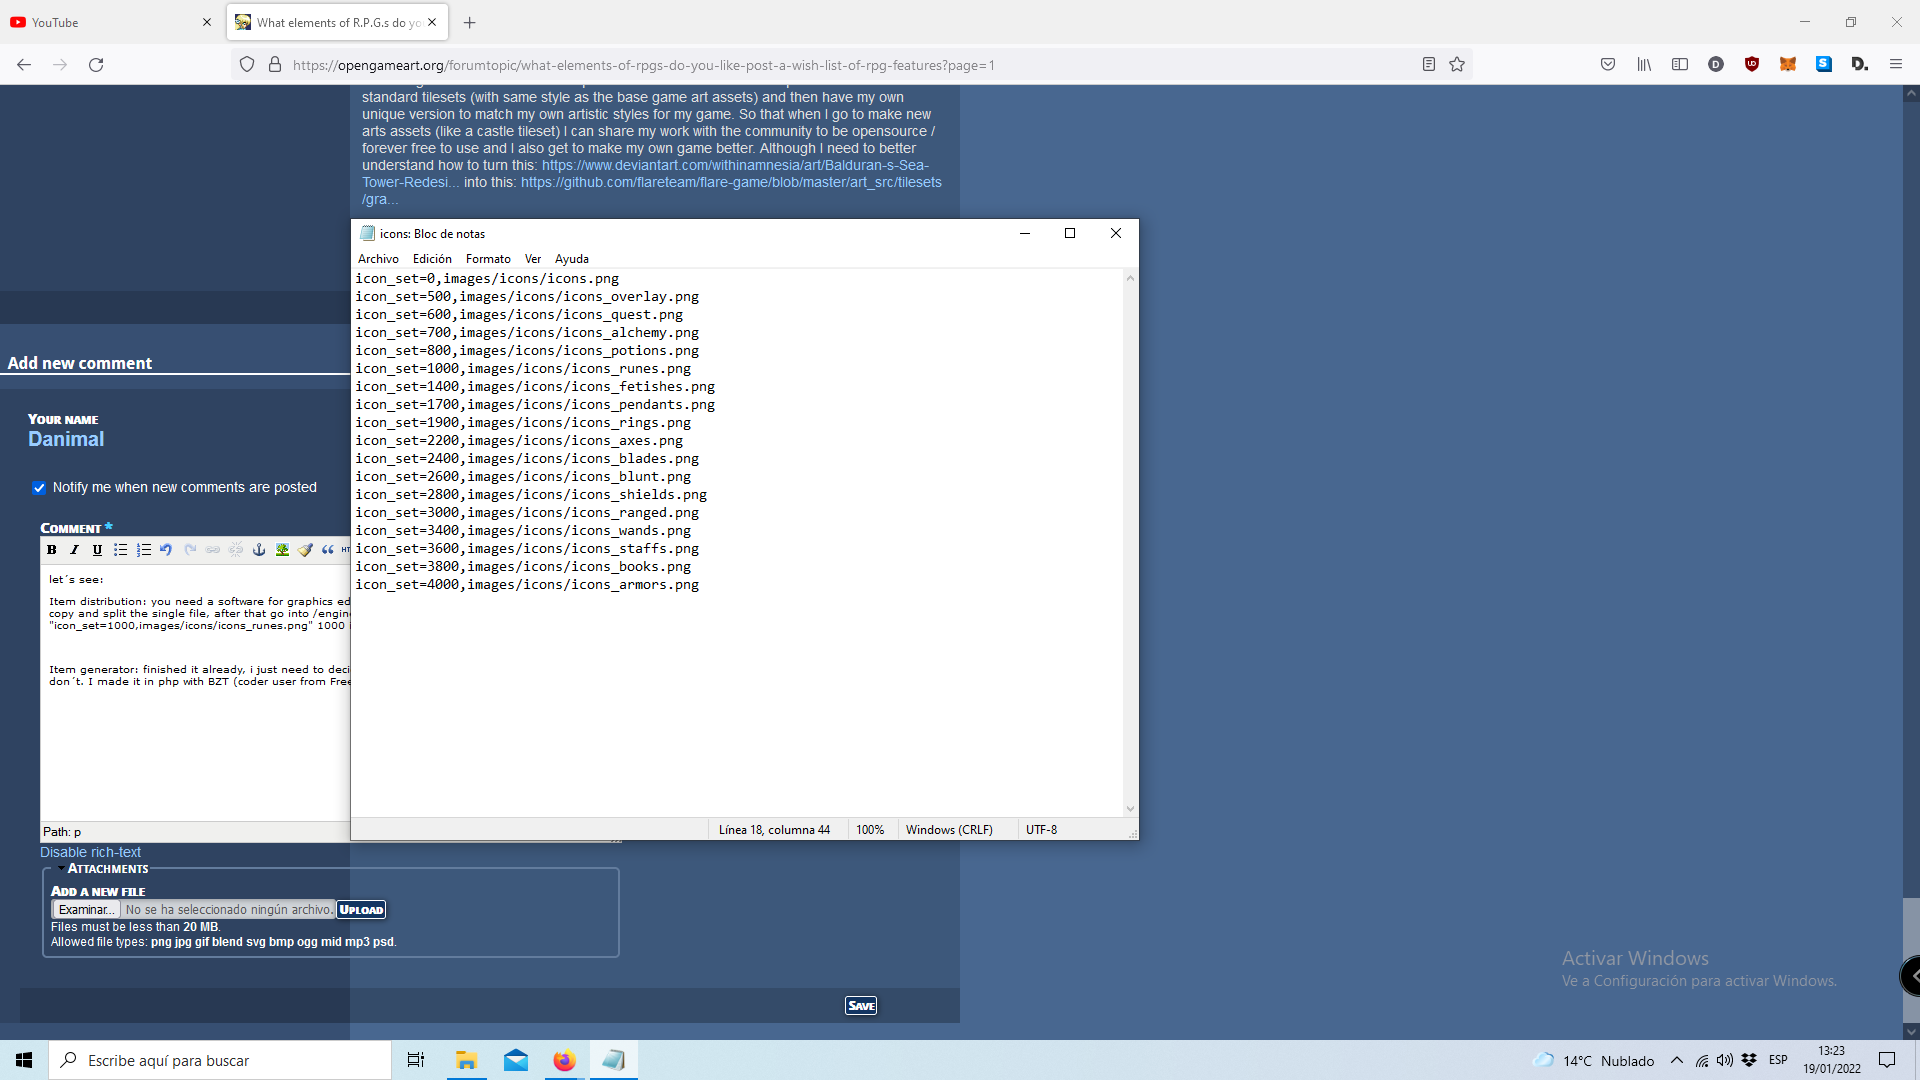Click the anchor/link insert icon

point(260,550)
